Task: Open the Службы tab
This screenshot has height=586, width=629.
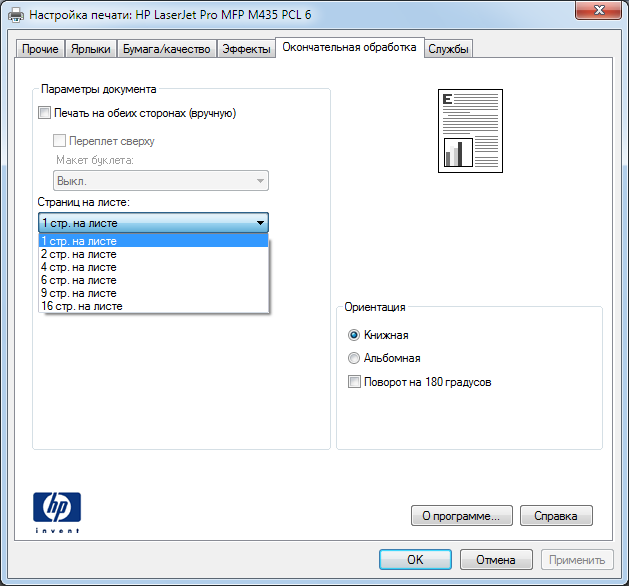Action: [x=448, y=49]
